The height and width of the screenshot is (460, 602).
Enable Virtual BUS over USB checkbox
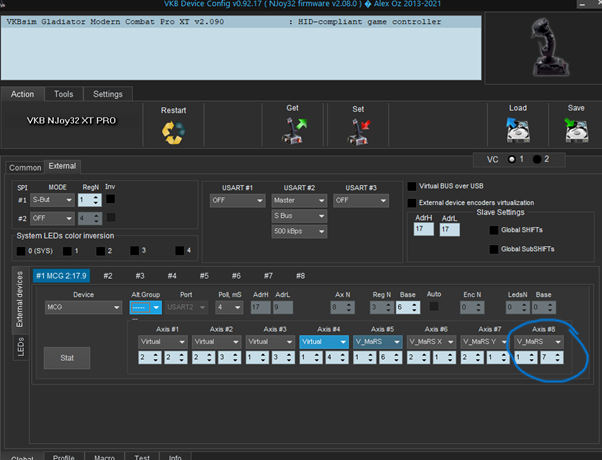click(412, 186)
